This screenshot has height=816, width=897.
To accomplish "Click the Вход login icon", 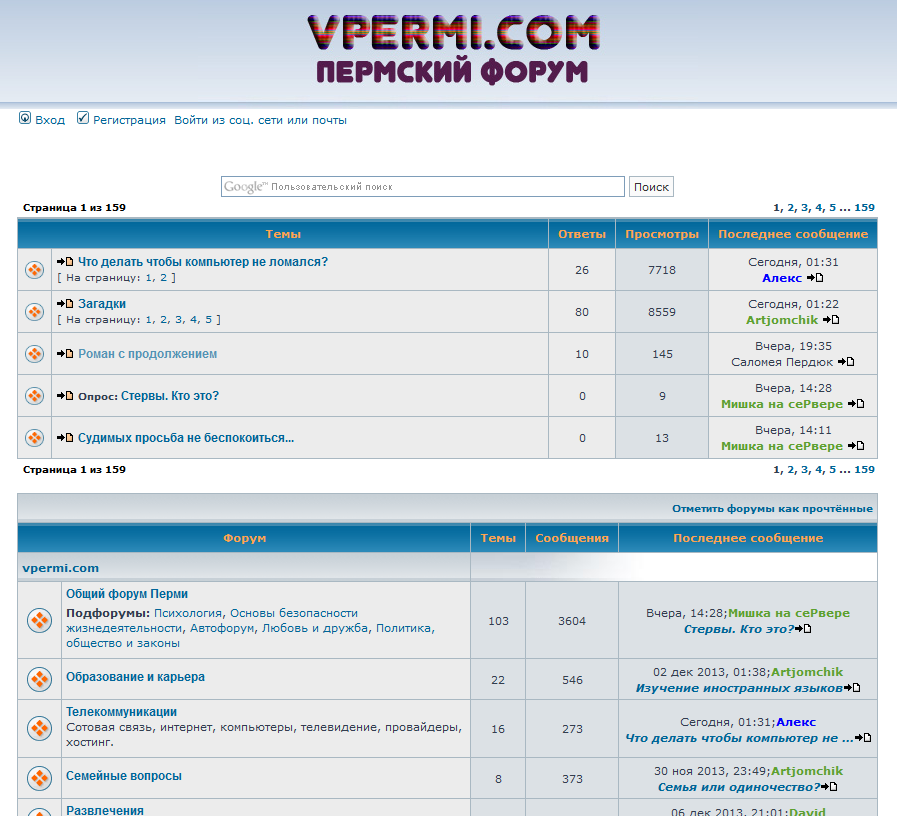I will tap(25, 119).
